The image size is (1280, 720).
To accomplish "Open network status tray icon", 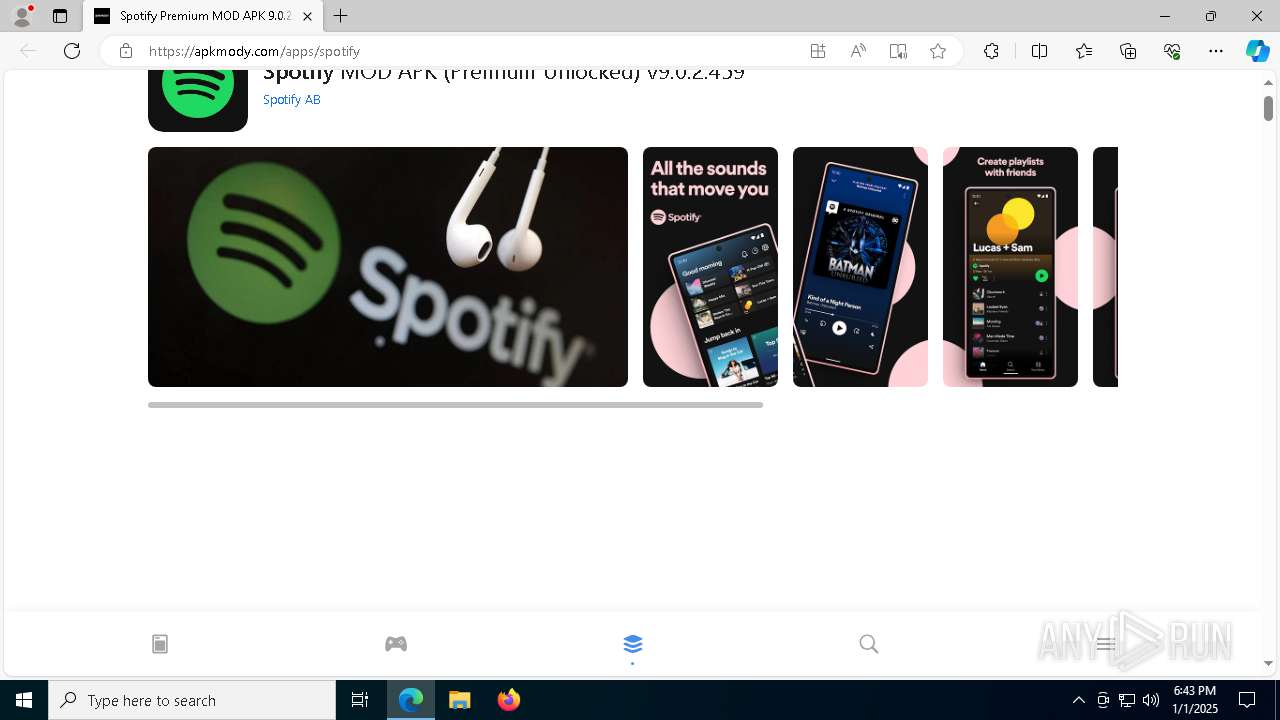I will point(1127,700).
